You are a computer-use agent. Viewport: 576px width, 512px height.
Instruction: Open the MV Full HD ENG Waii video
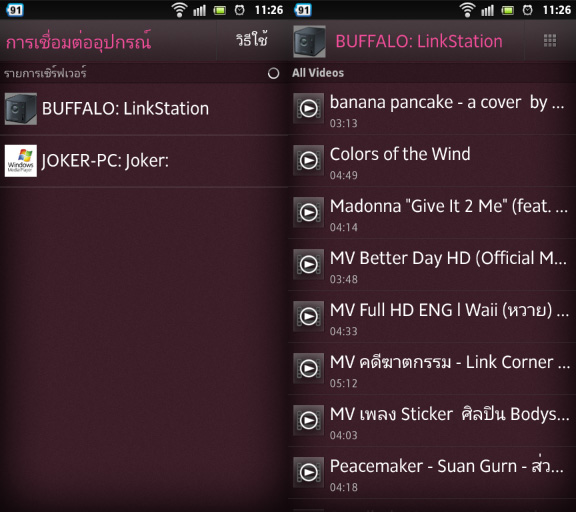coord(432,317)
